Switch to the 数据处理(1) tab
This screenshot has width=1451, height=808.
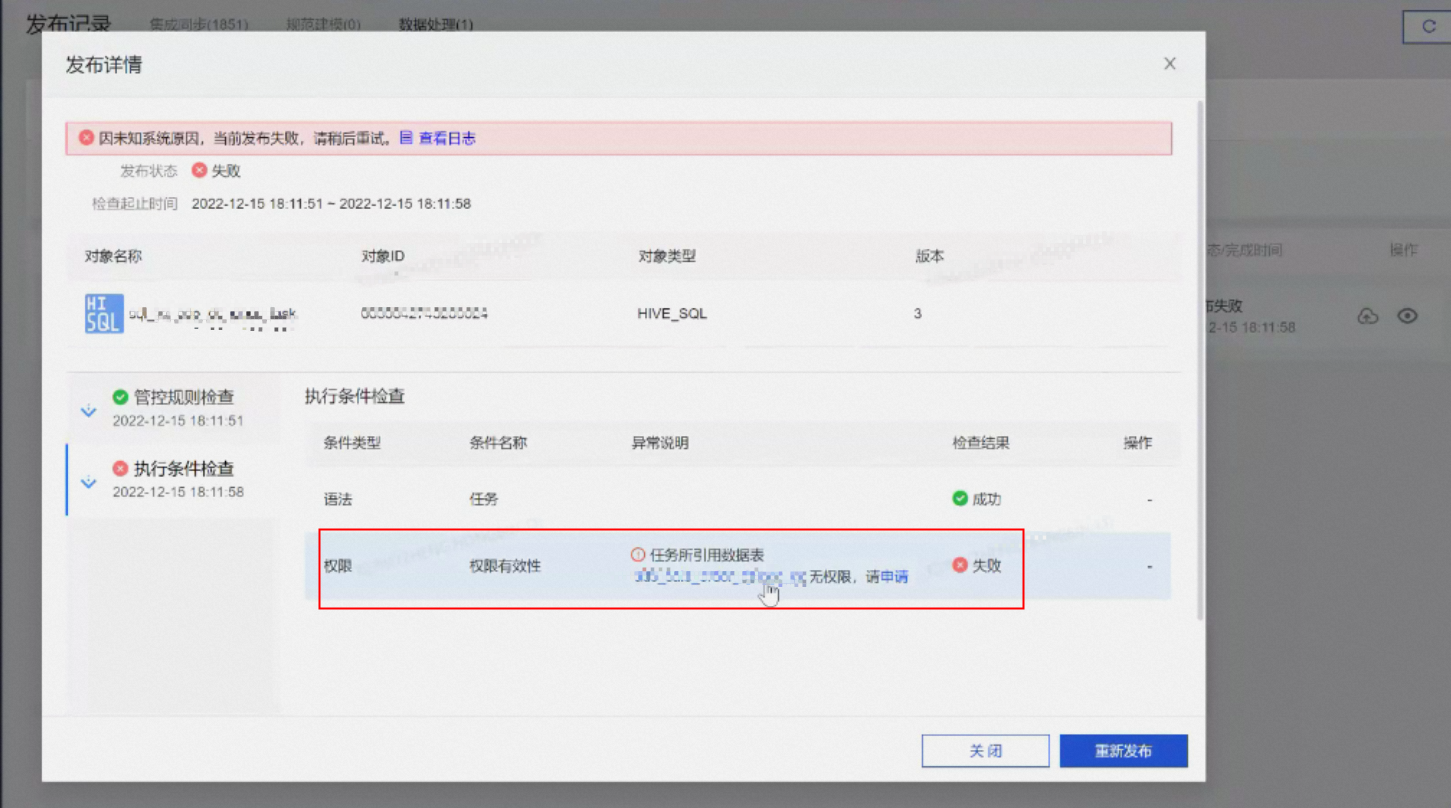click(x=436, y=24)
